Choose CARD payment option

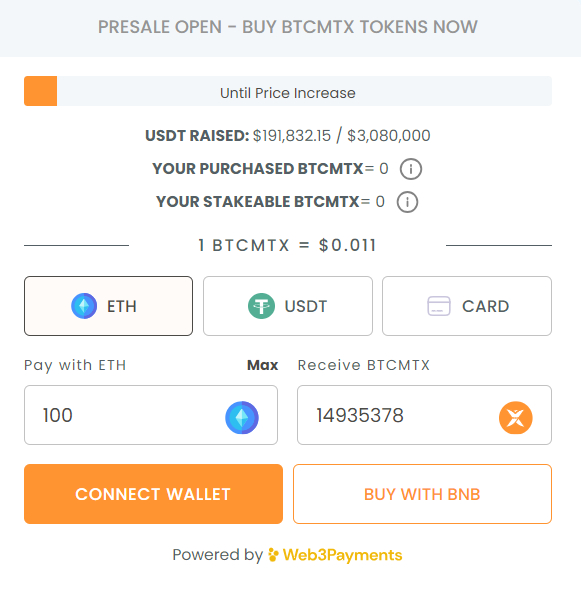[467, 306]
